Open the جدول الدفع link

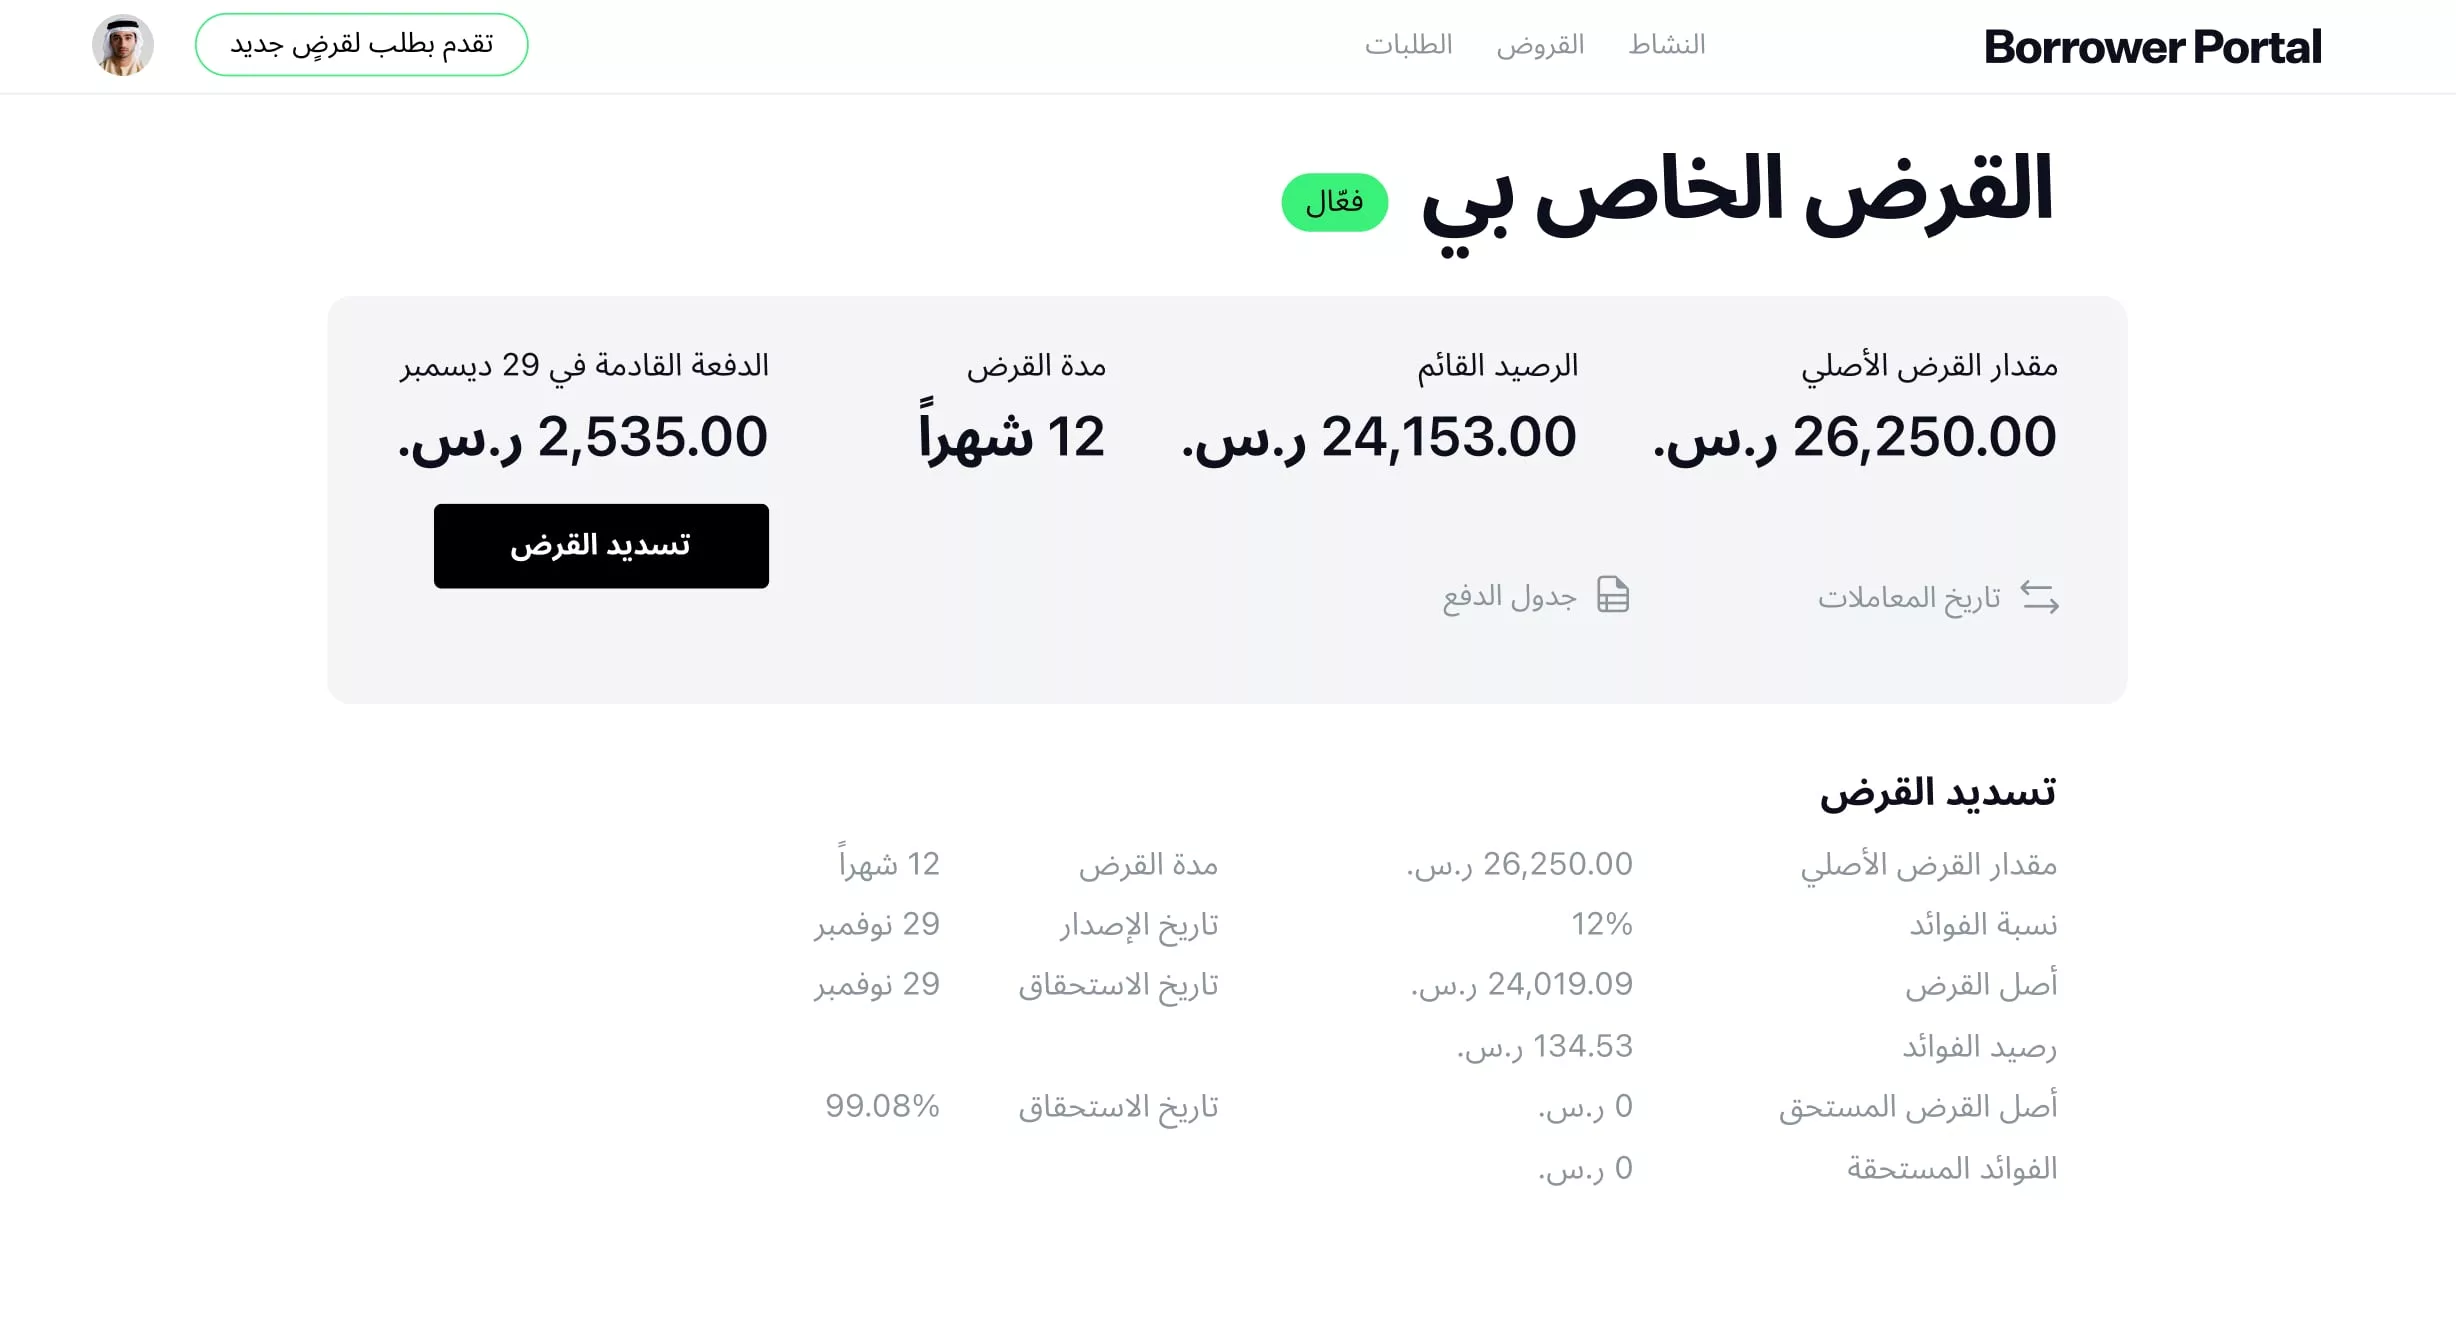click(1509, 597)
